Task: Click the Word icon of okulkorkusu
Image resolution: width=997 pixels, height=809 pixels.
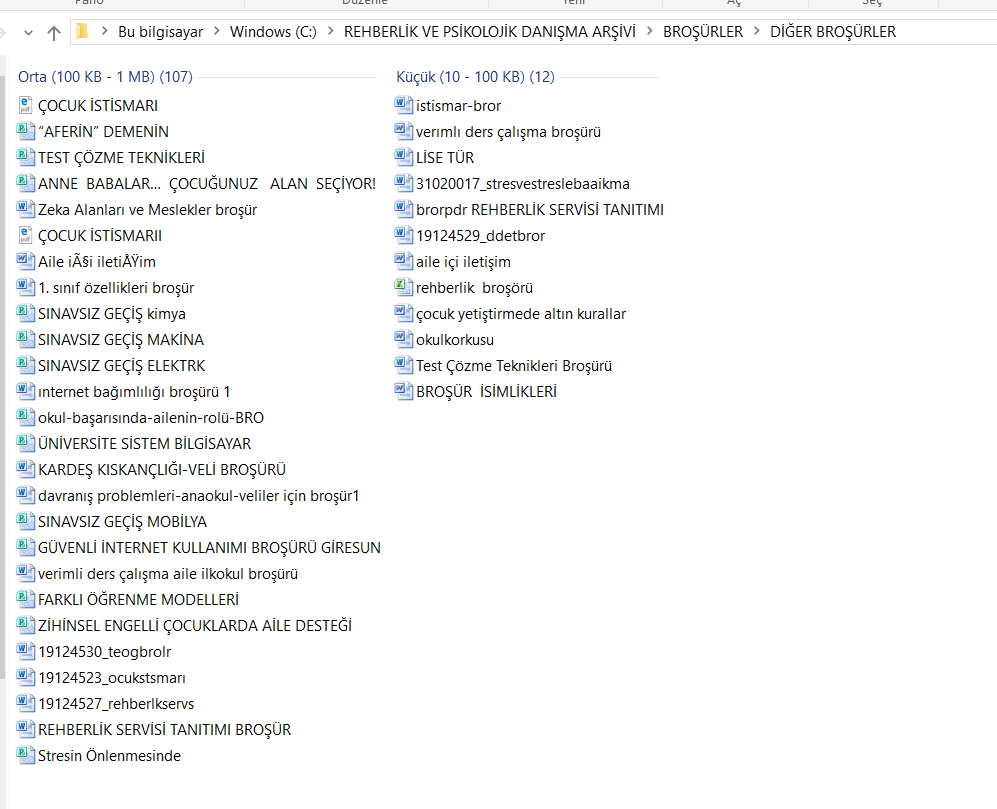Action: point(404,340)
